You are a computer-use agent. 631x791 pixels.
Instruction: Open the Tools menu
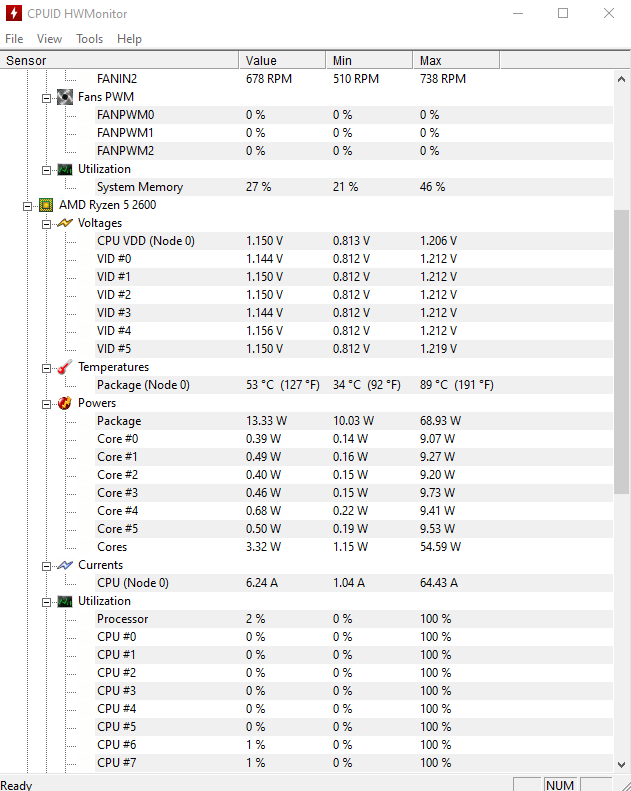click(x=89, y=39)
